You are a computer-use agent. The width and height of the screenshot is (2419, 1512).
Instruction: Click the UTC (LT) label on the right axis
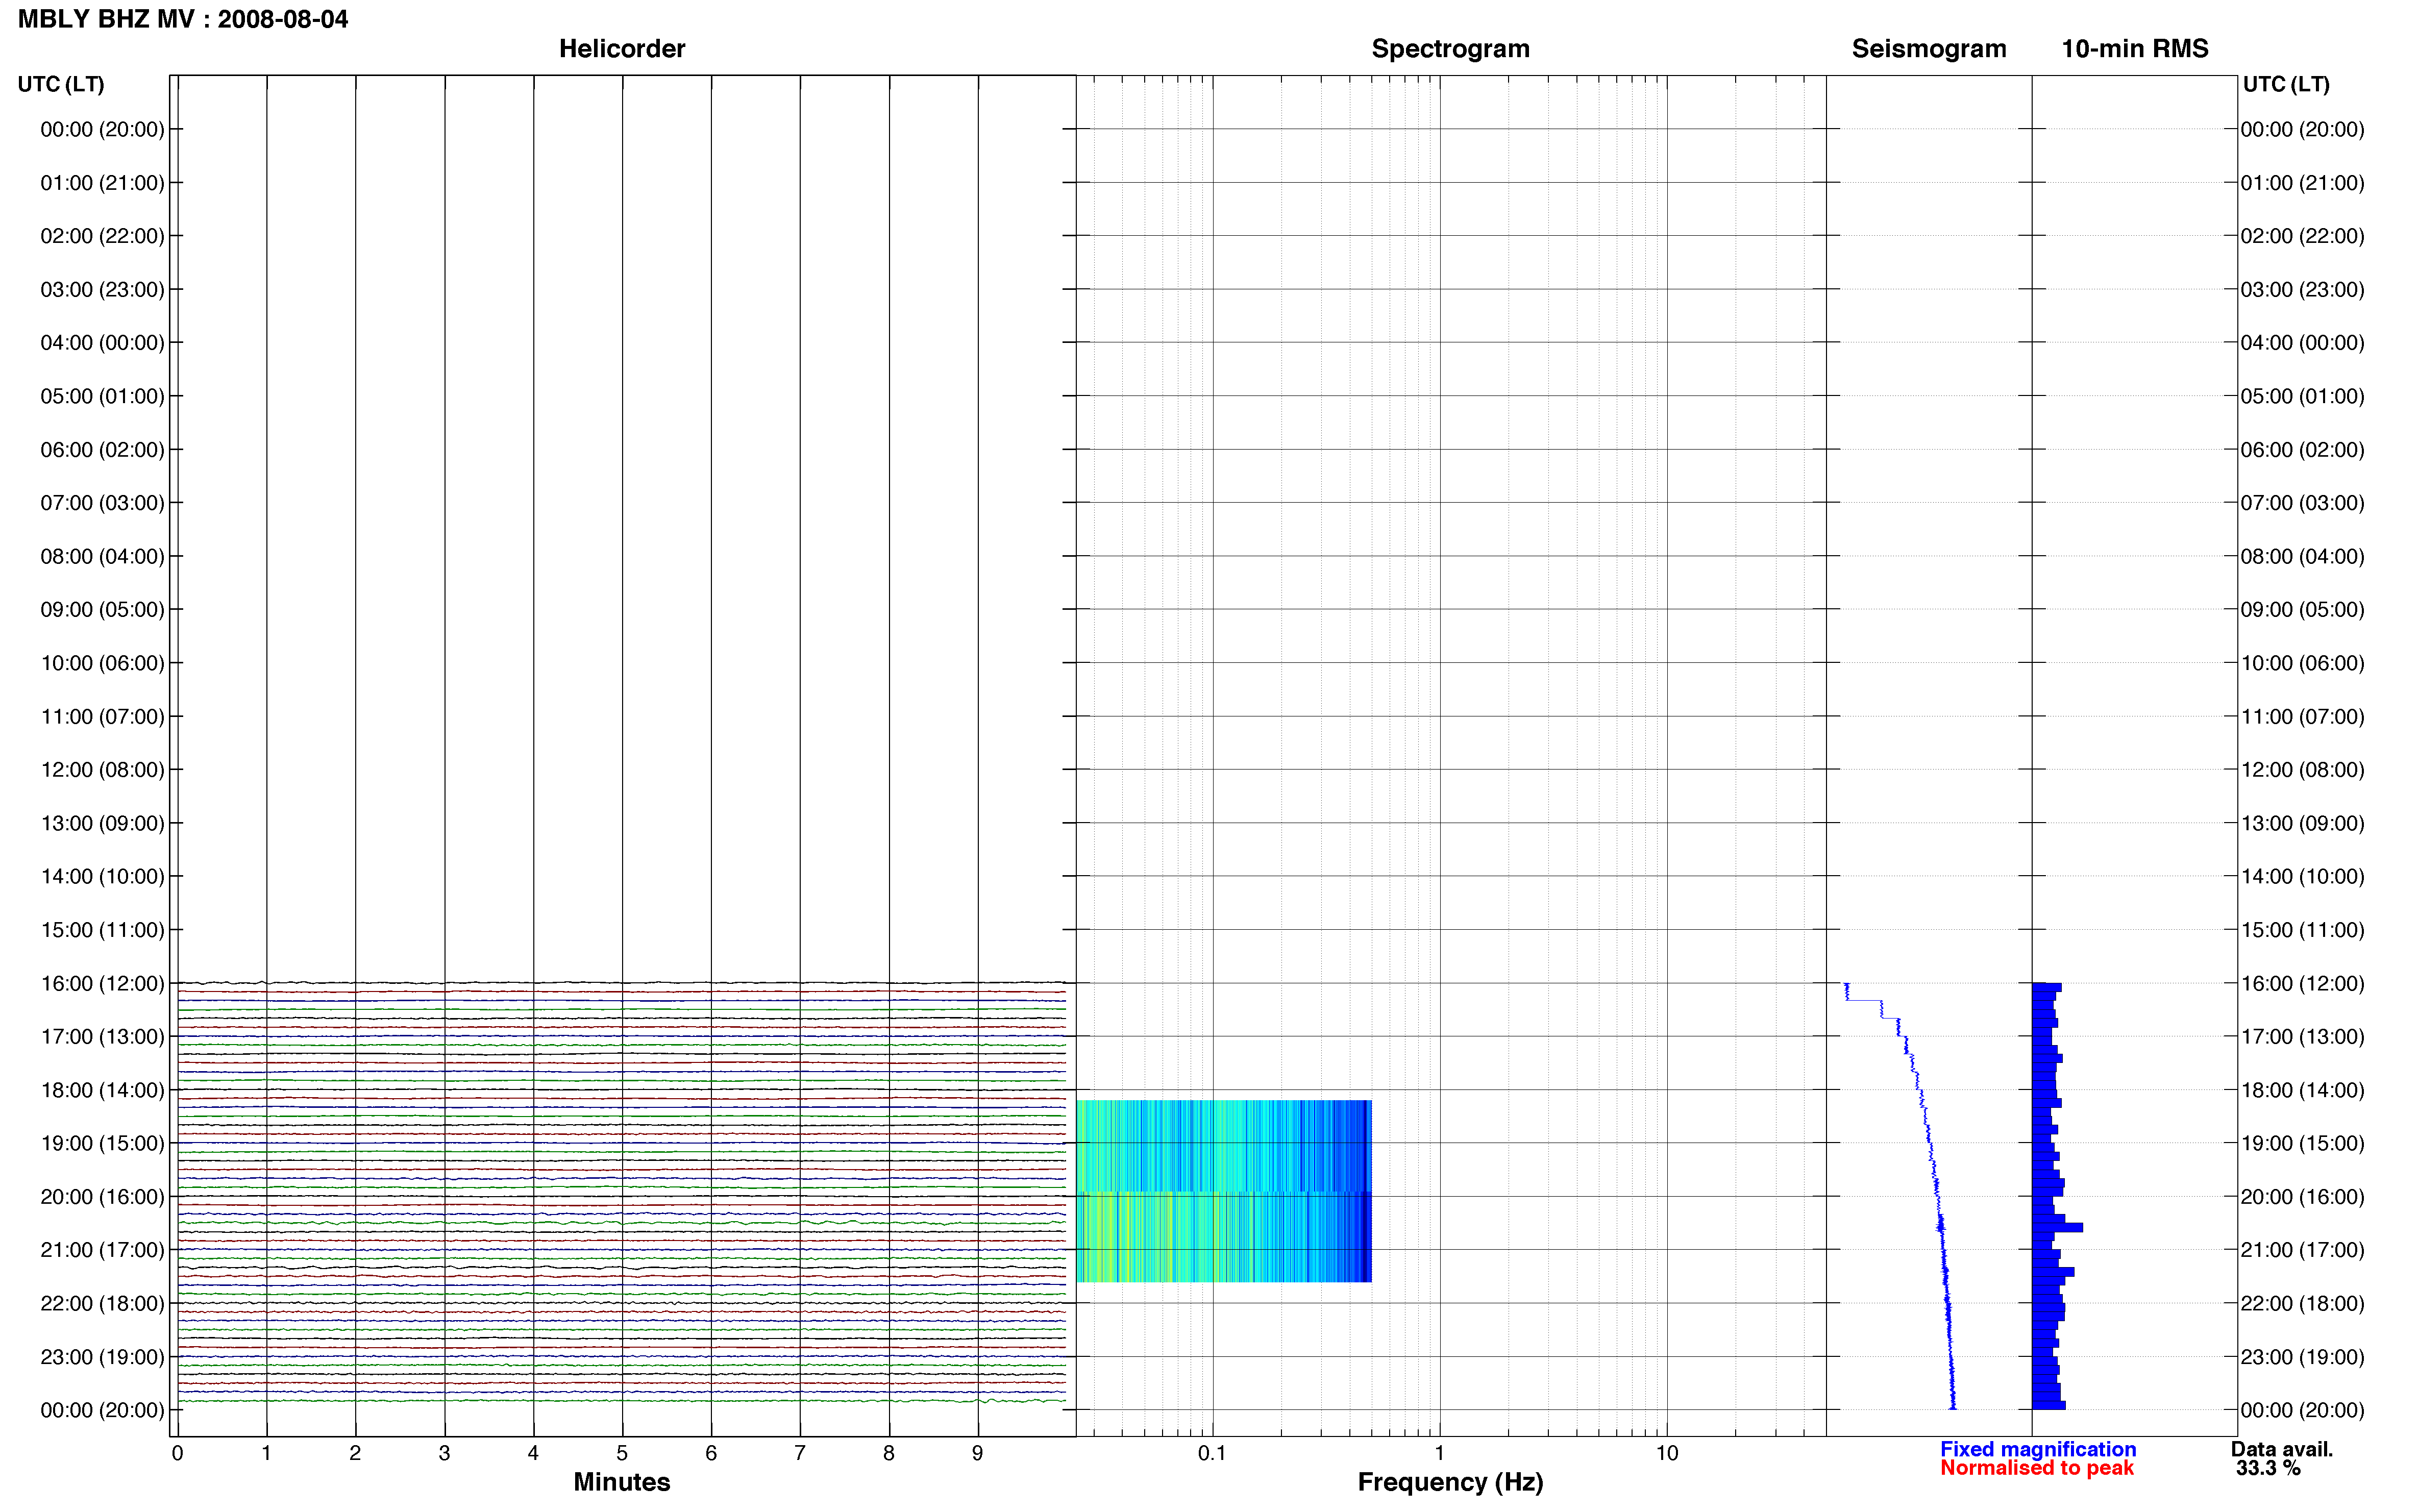2286,84
